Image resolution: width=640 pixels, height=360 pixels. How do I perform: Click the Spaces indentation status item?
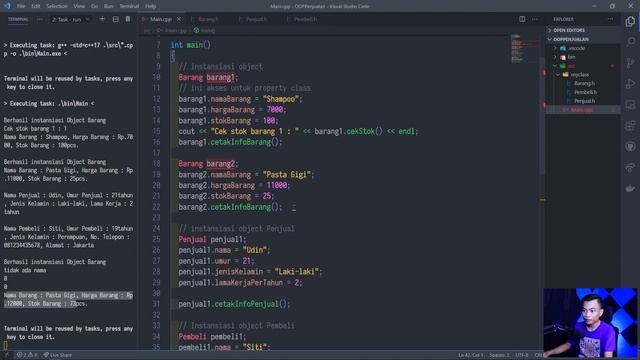click(499, 355)
